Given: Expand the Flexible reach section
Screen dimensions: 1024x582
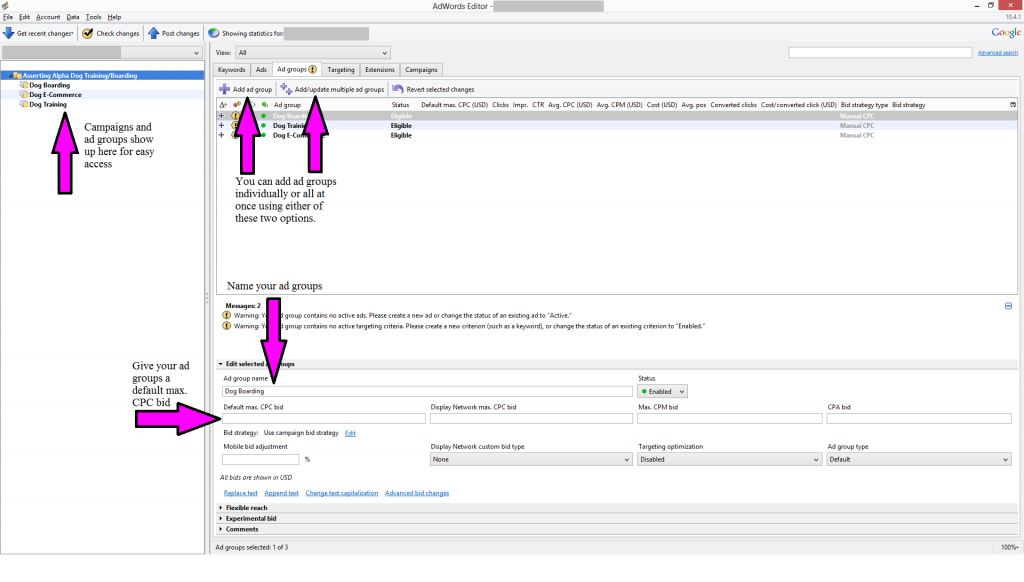Looking at the screenshot, I should (x=221, y=508).
